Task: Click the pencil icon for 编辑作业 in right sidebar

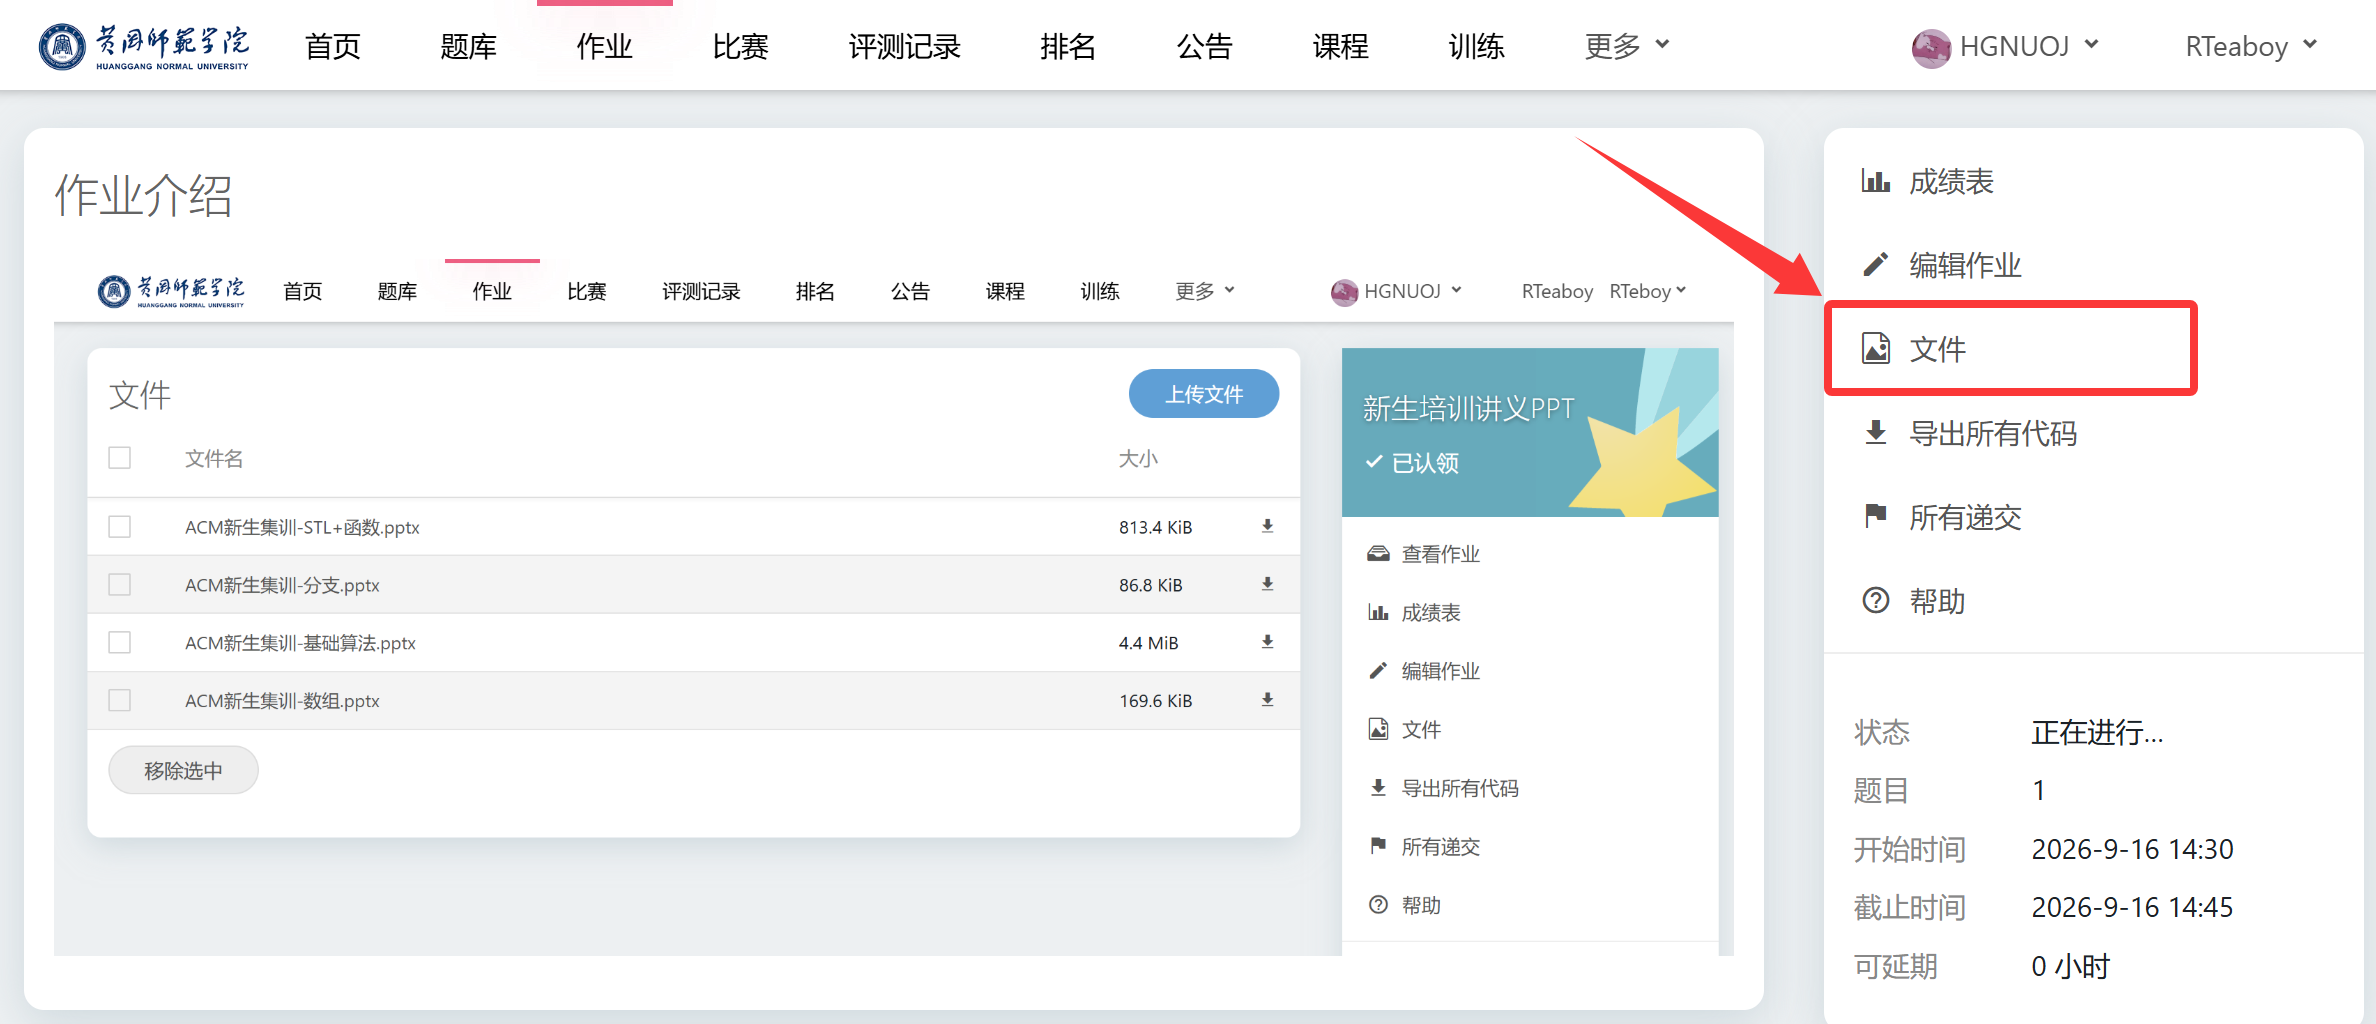Action: point(1875,265)
